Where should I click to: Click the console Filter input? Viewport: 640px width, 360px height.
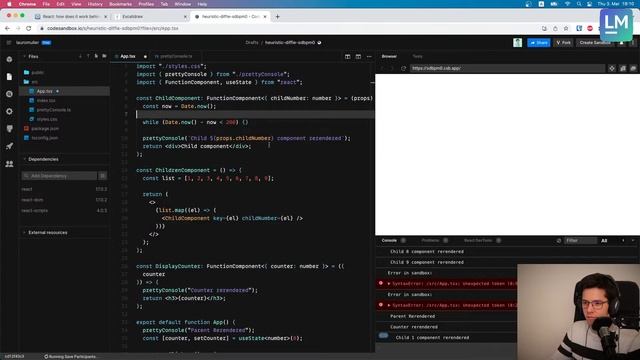580,241
